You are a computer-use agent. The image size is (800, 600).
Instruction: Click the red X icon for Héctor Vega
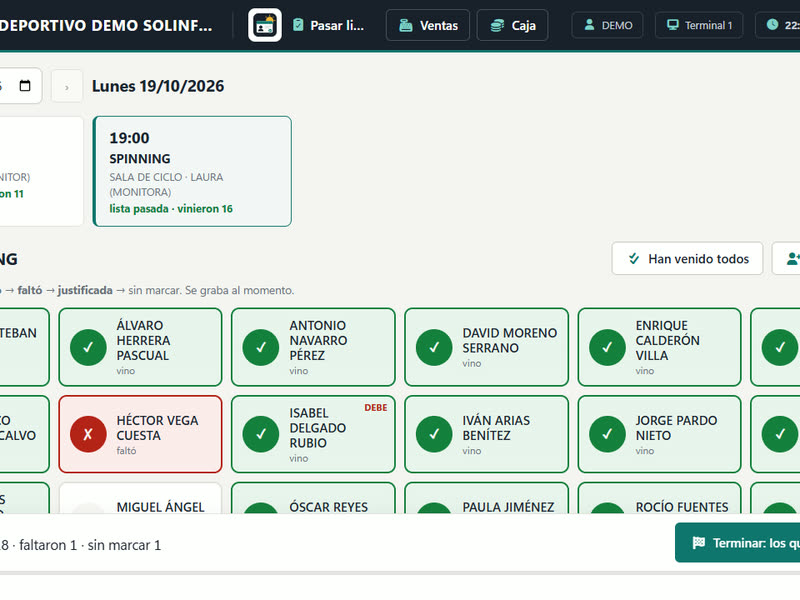(x=88, y=434)
